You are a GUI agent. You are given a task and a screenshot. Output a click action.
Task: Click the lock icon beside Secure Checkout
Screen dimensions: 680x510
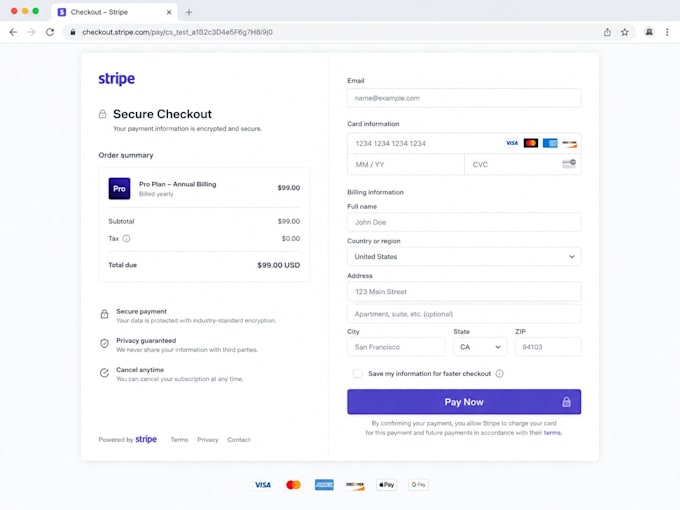102,114
